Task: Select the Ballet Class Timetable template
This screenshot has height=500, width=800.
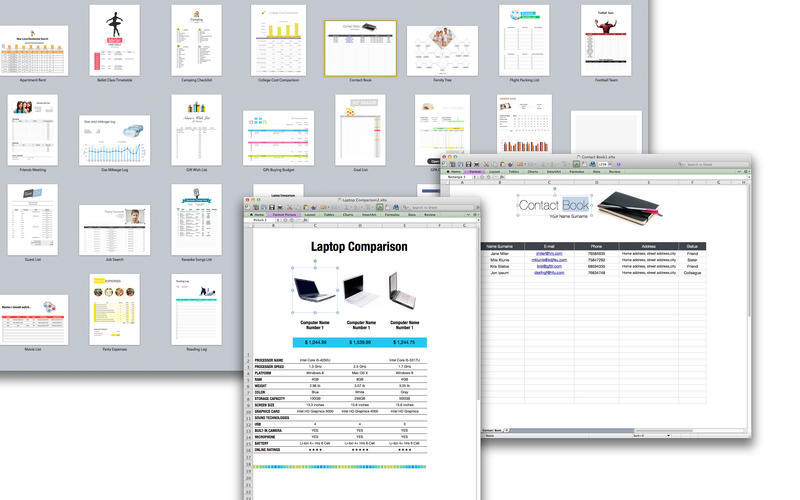Action: [114, 40]
